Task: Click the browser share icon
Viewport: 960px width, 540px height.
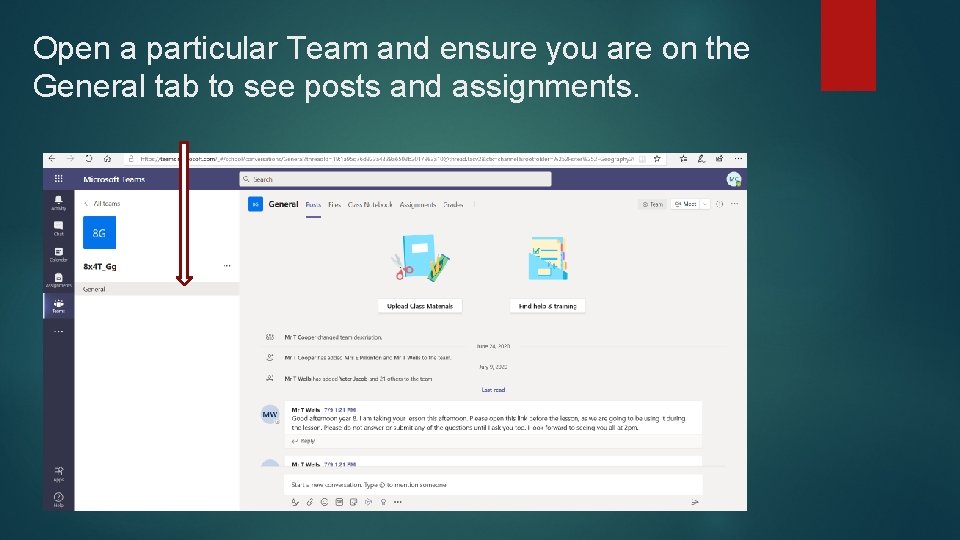Action: (719, 159)
